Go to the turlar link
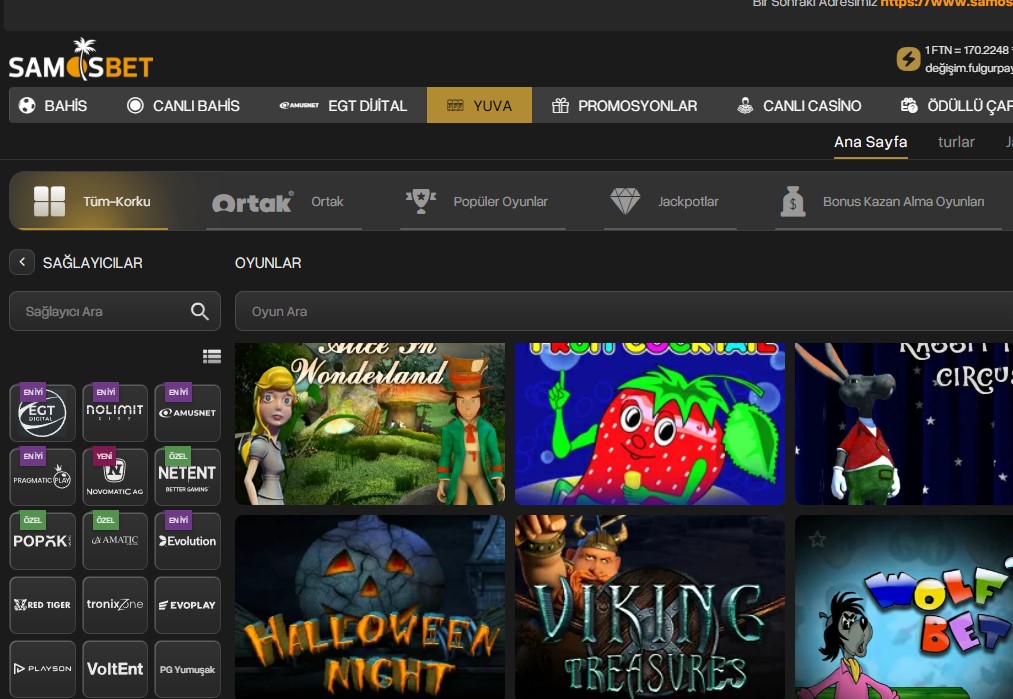1013x699 pixels. tap(956, 142)
